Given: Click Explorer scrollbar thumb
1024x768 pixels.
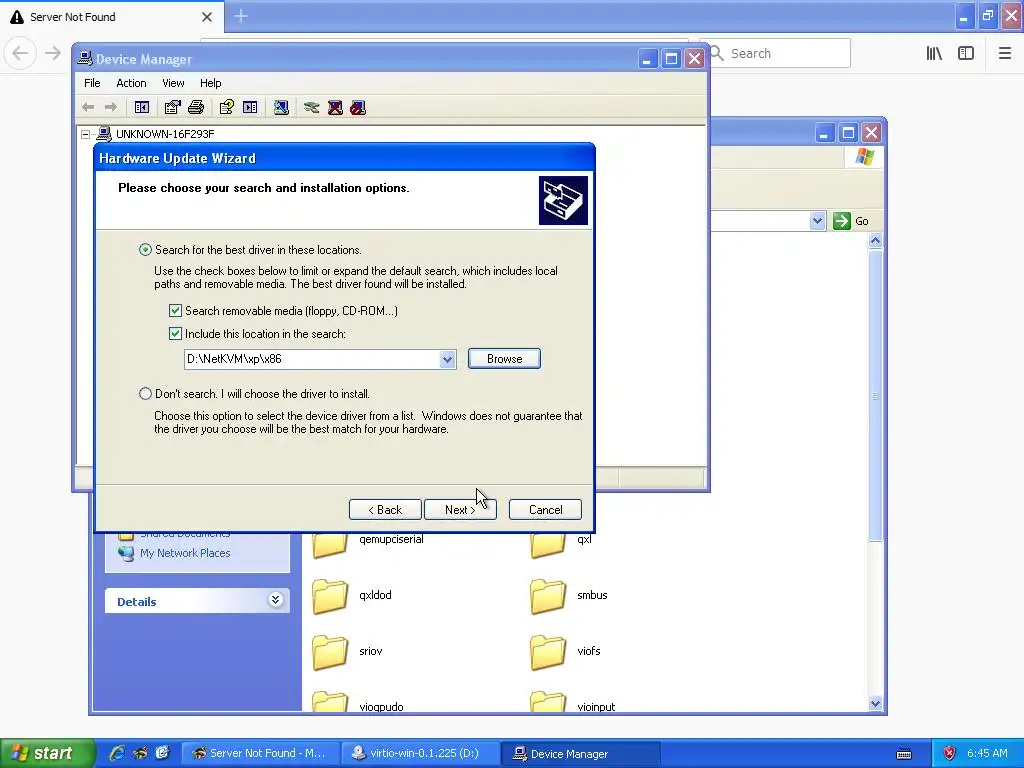Looking at the screenshot, I should [x=876, y=395].
